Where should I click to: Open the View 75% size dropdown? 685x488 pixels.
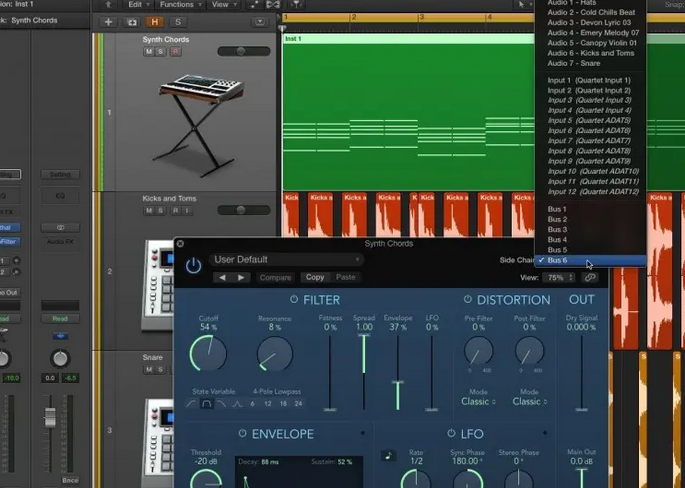pos(559,277)
